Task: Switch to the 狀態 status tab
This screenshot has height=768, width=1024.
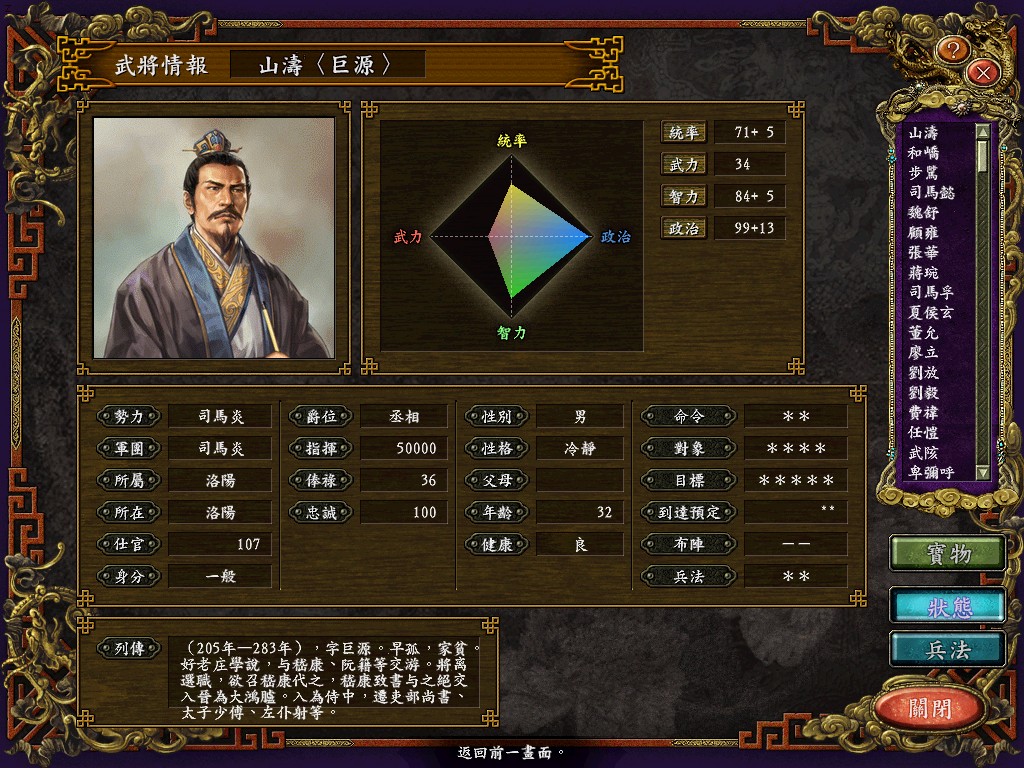Action: tap(948, 607)
